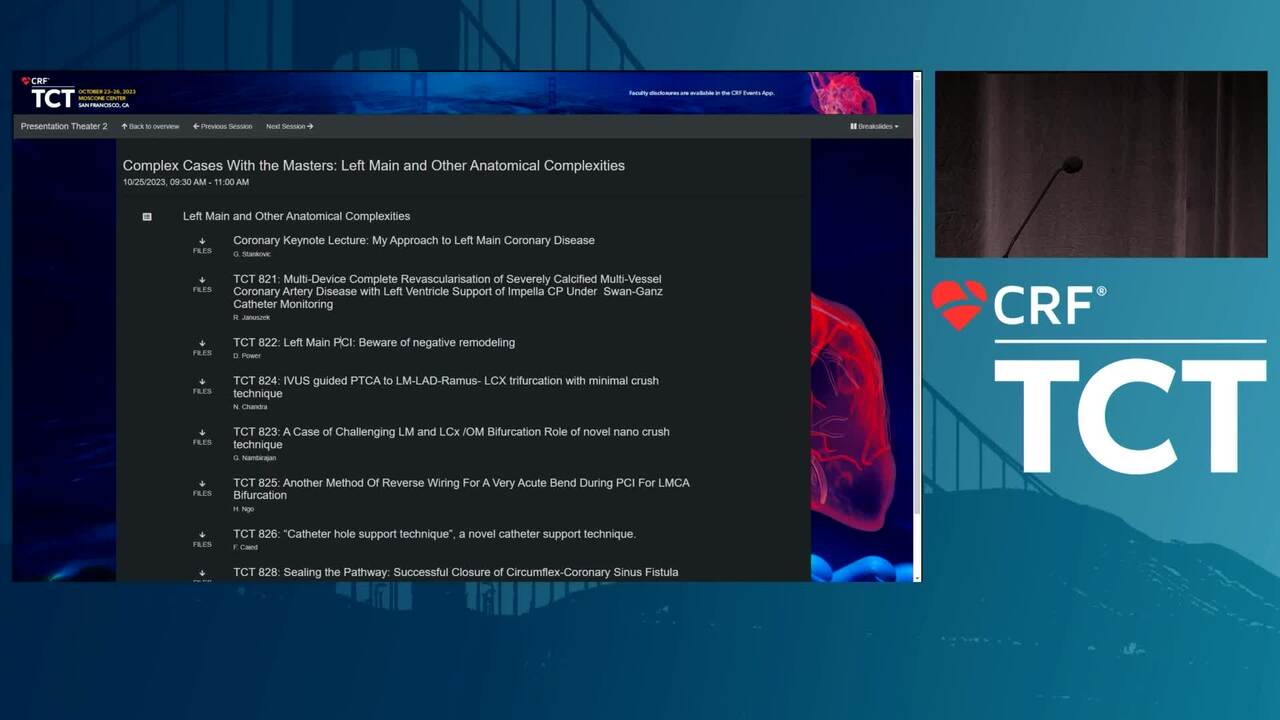Open TCT 824 IVUS guided PTCA title
The image size is (1280, 720).
pos(446,387)
